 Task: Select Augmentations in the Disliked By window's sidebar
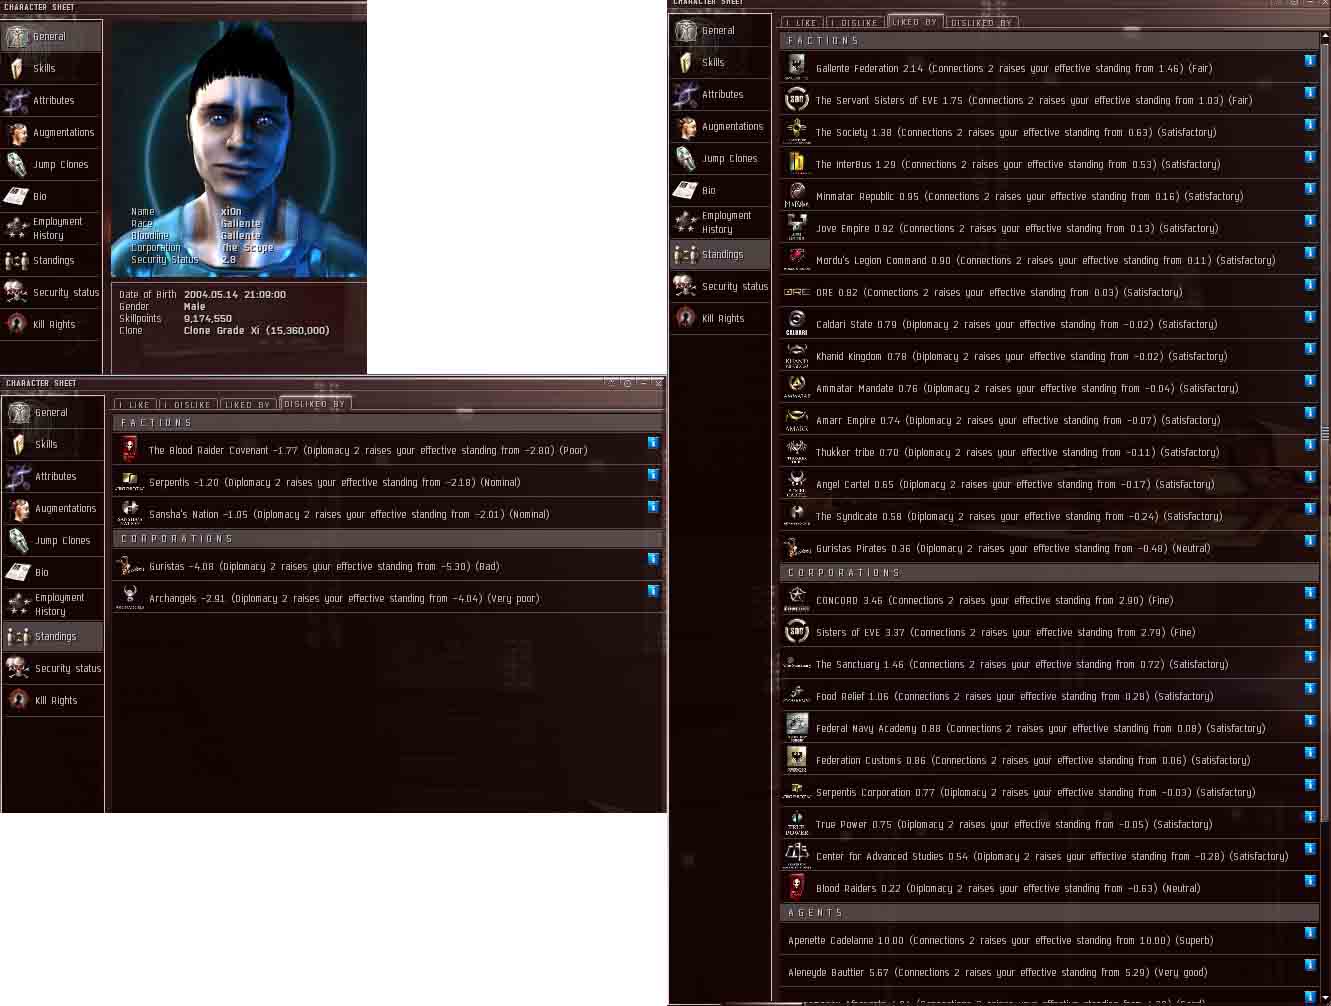click(x=53, y=508)
